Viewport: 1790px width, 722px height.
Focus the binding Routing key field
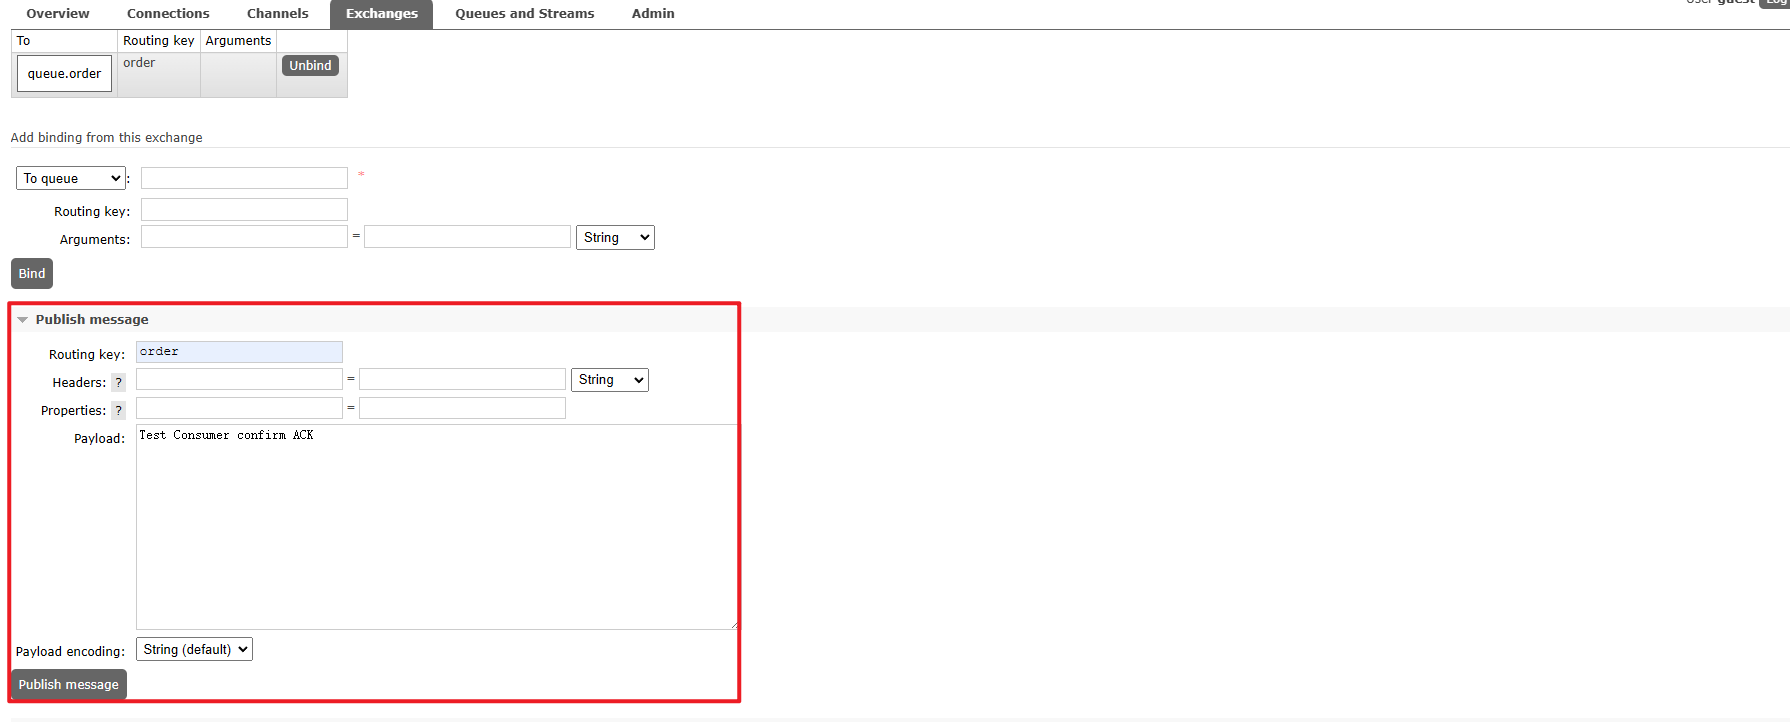[x=244, y=209]
